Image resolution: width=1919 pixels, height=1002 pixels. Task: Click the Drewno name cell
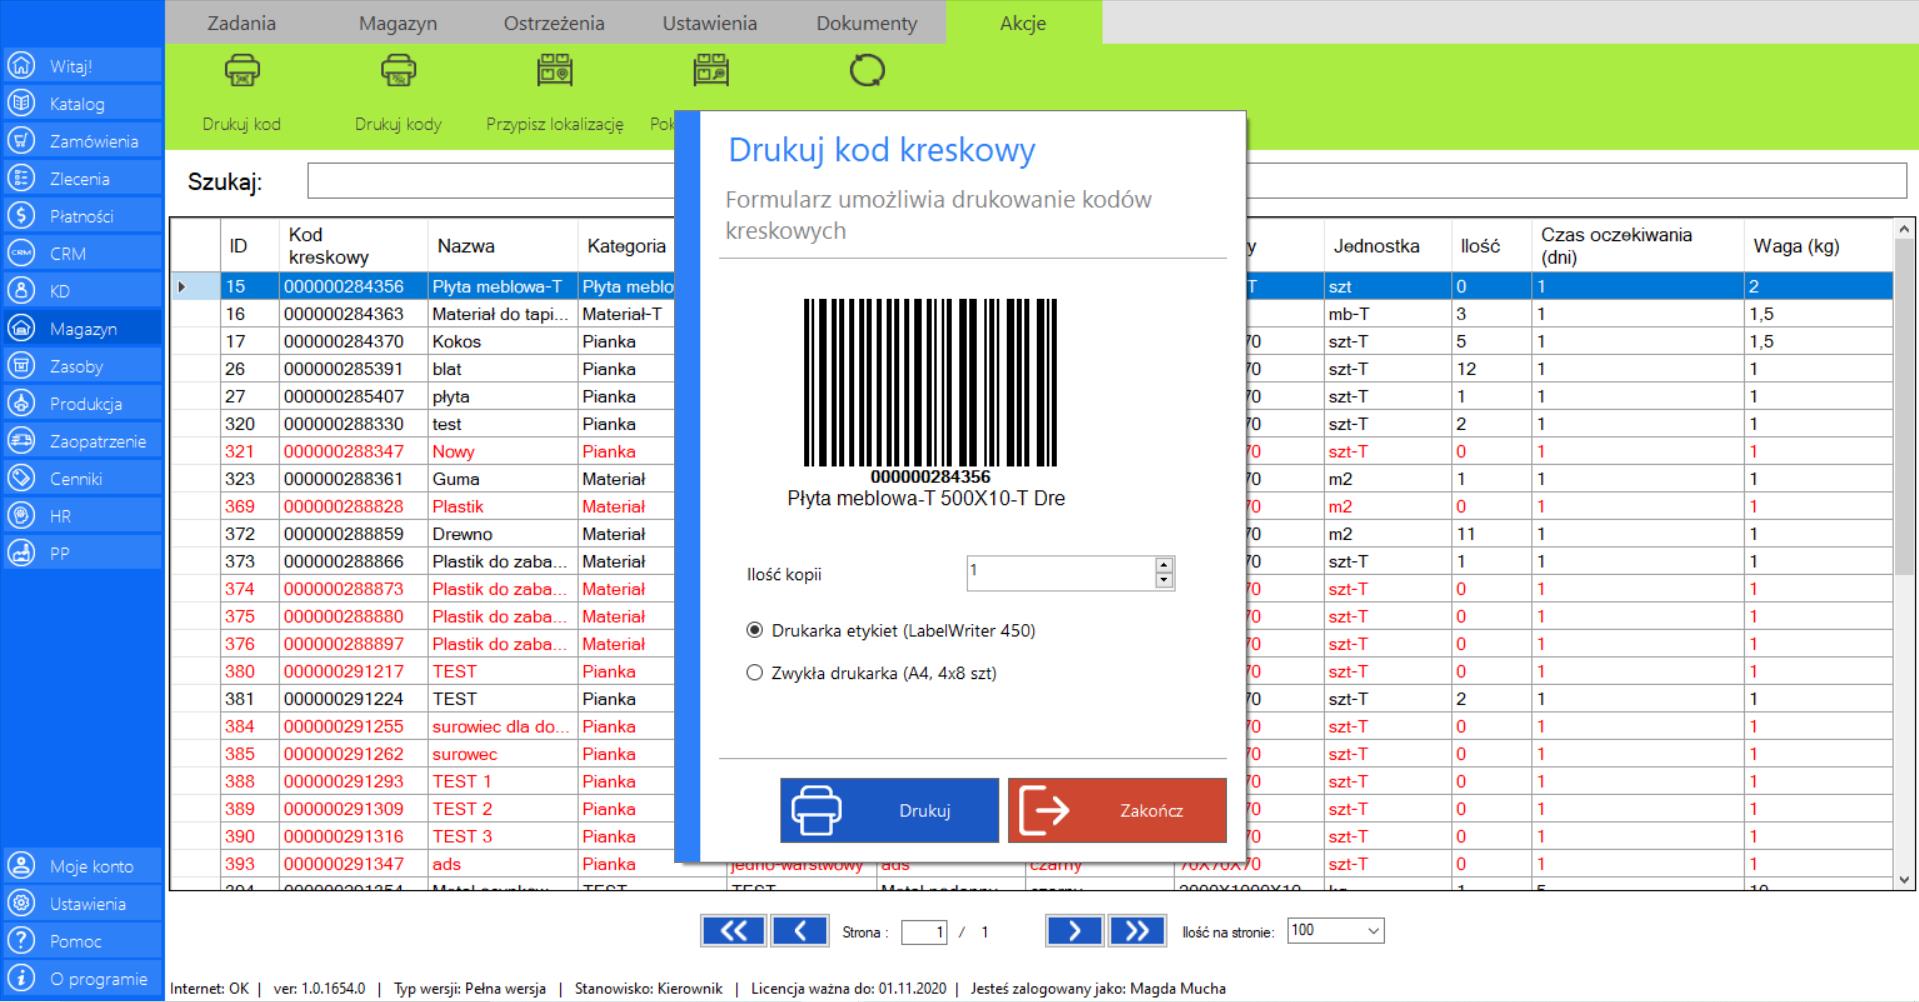[x=502, y=534]
